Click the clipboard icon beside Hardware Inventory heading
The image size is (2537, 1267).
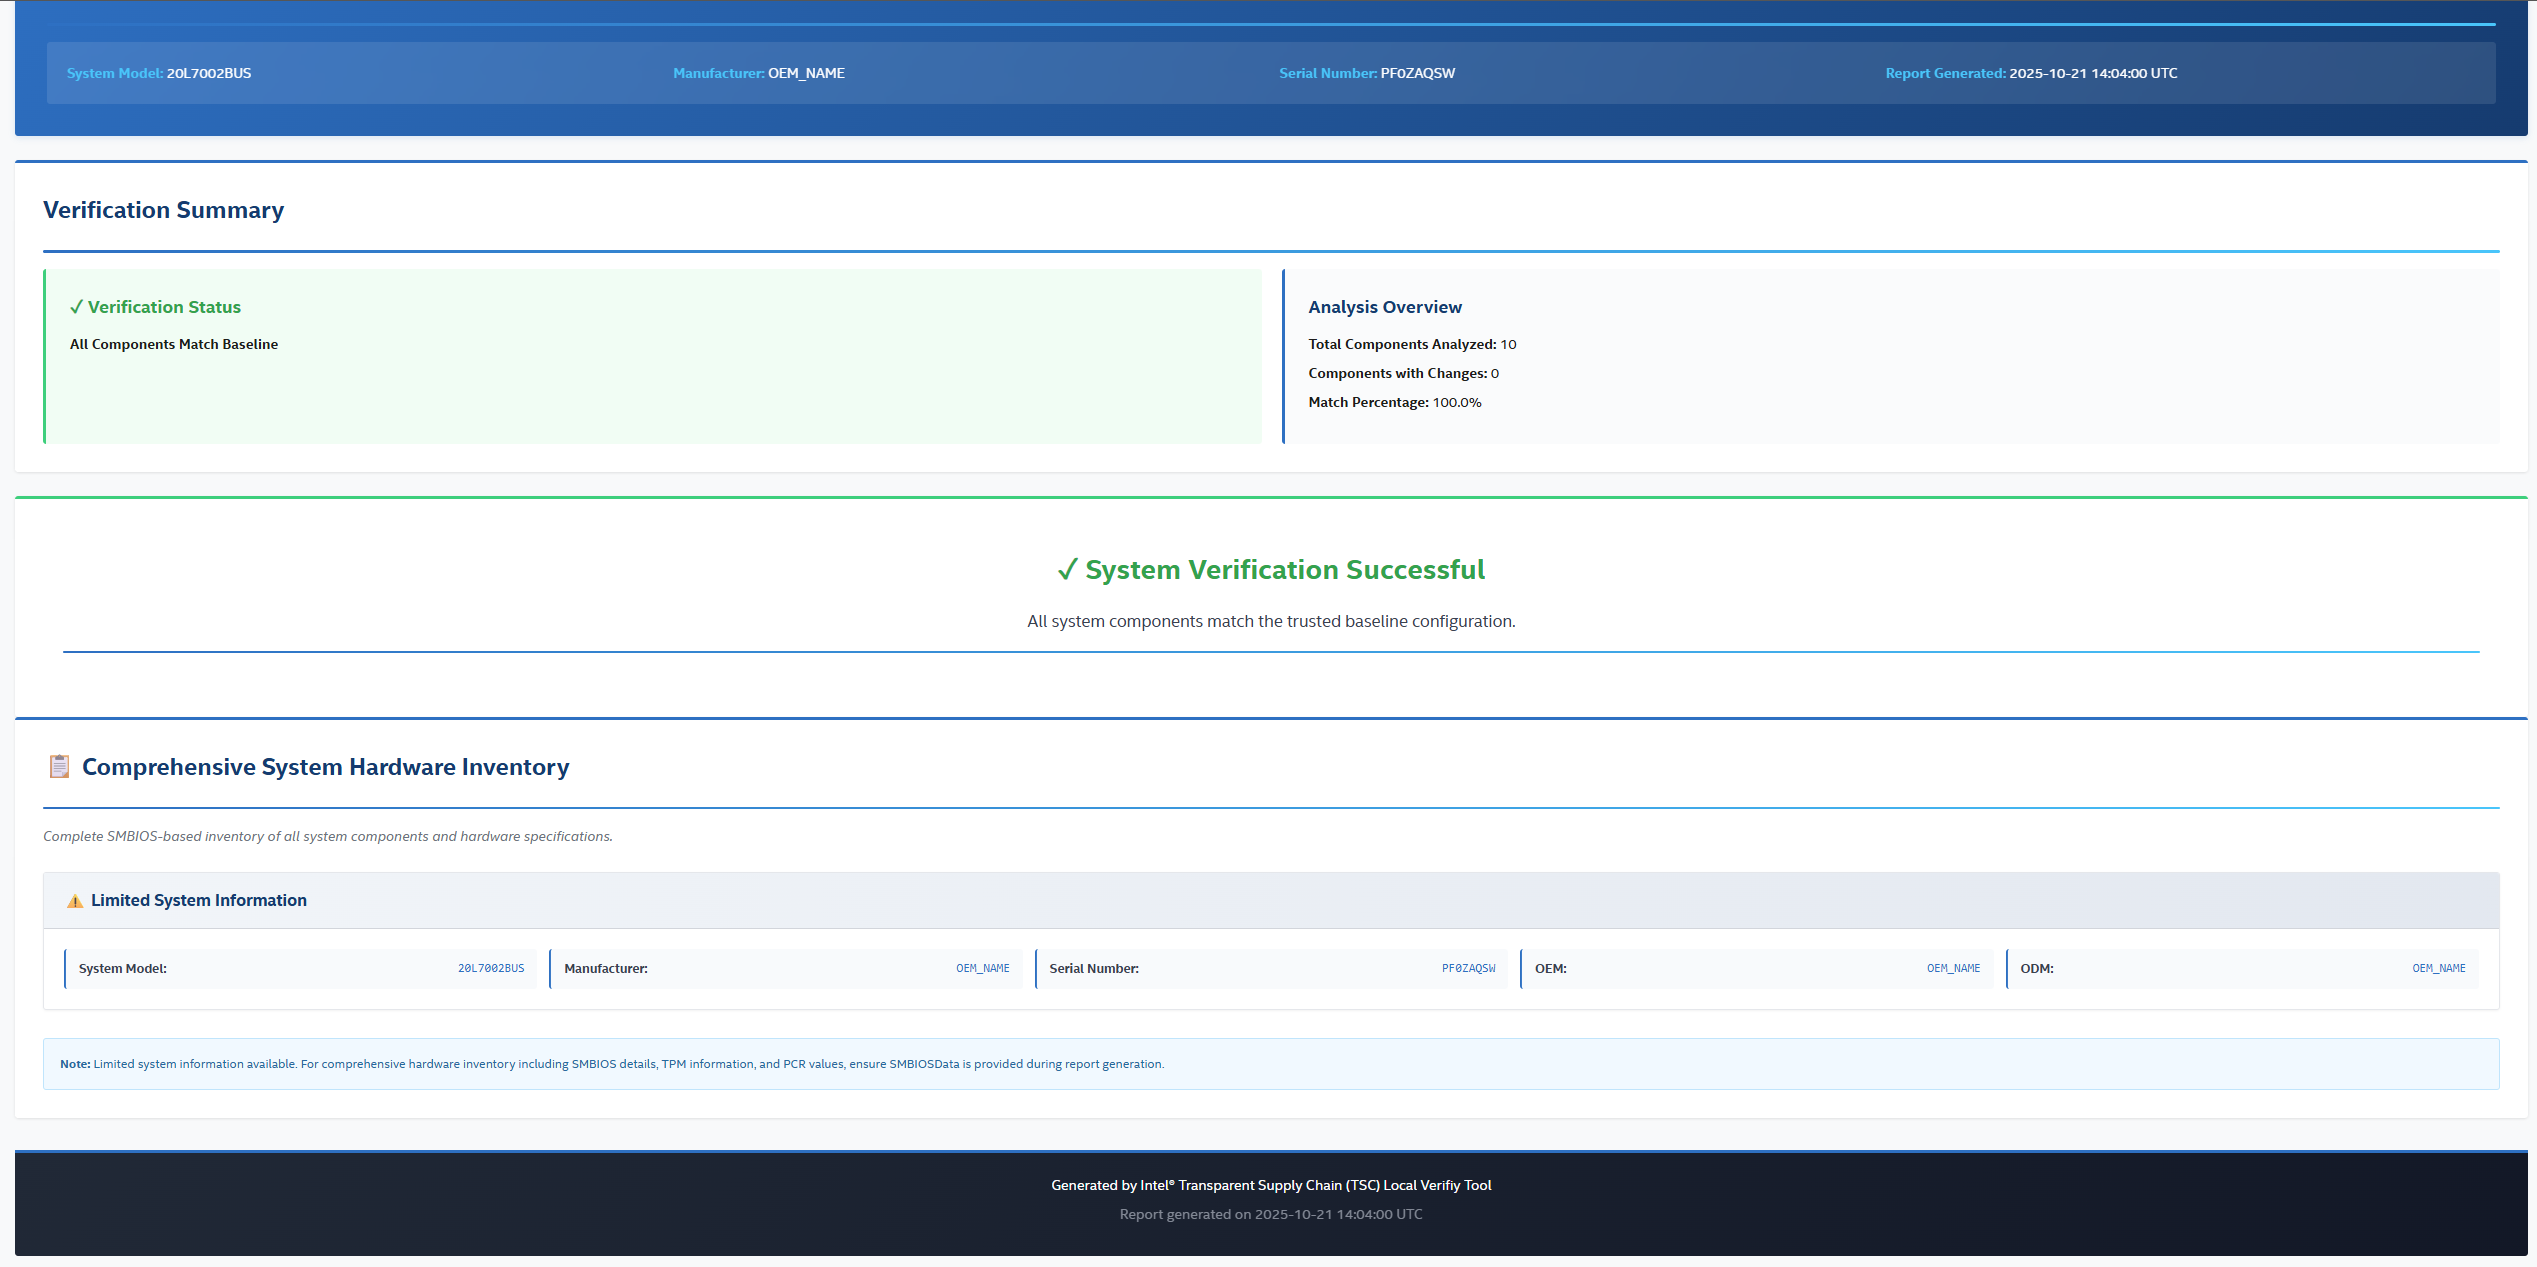(x=59, y=767)
